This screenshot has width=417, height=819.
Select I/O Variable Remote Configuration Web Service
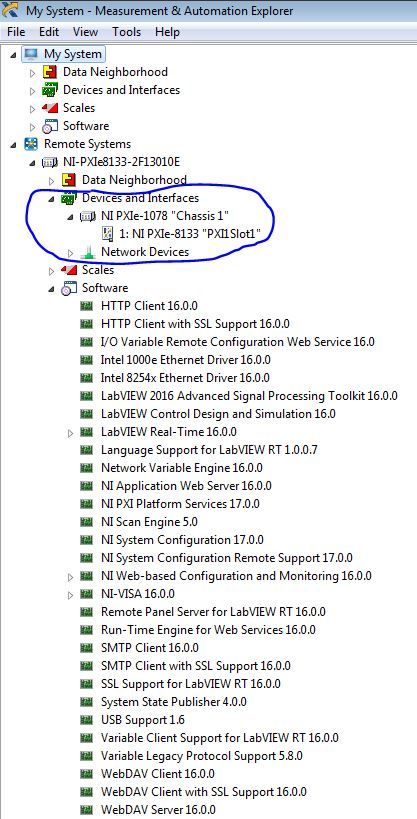click(238, 343)
